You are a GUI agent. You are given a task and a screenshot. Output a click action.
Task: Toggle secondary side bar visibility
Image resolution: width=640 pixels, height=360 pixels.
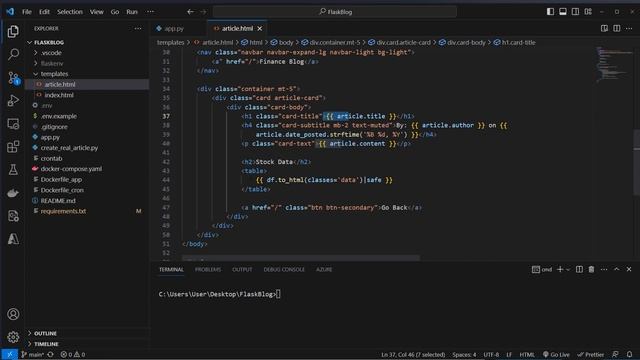(576, 11)
